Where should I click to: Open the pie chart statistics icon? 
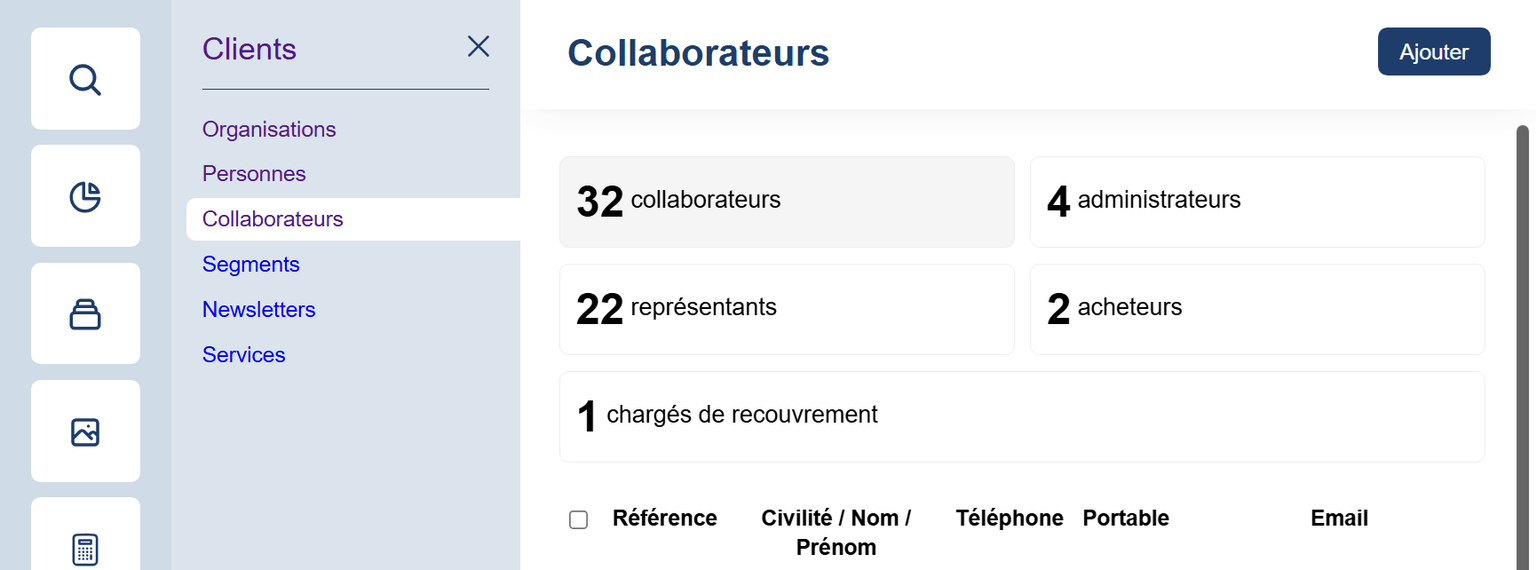point(85,197)
